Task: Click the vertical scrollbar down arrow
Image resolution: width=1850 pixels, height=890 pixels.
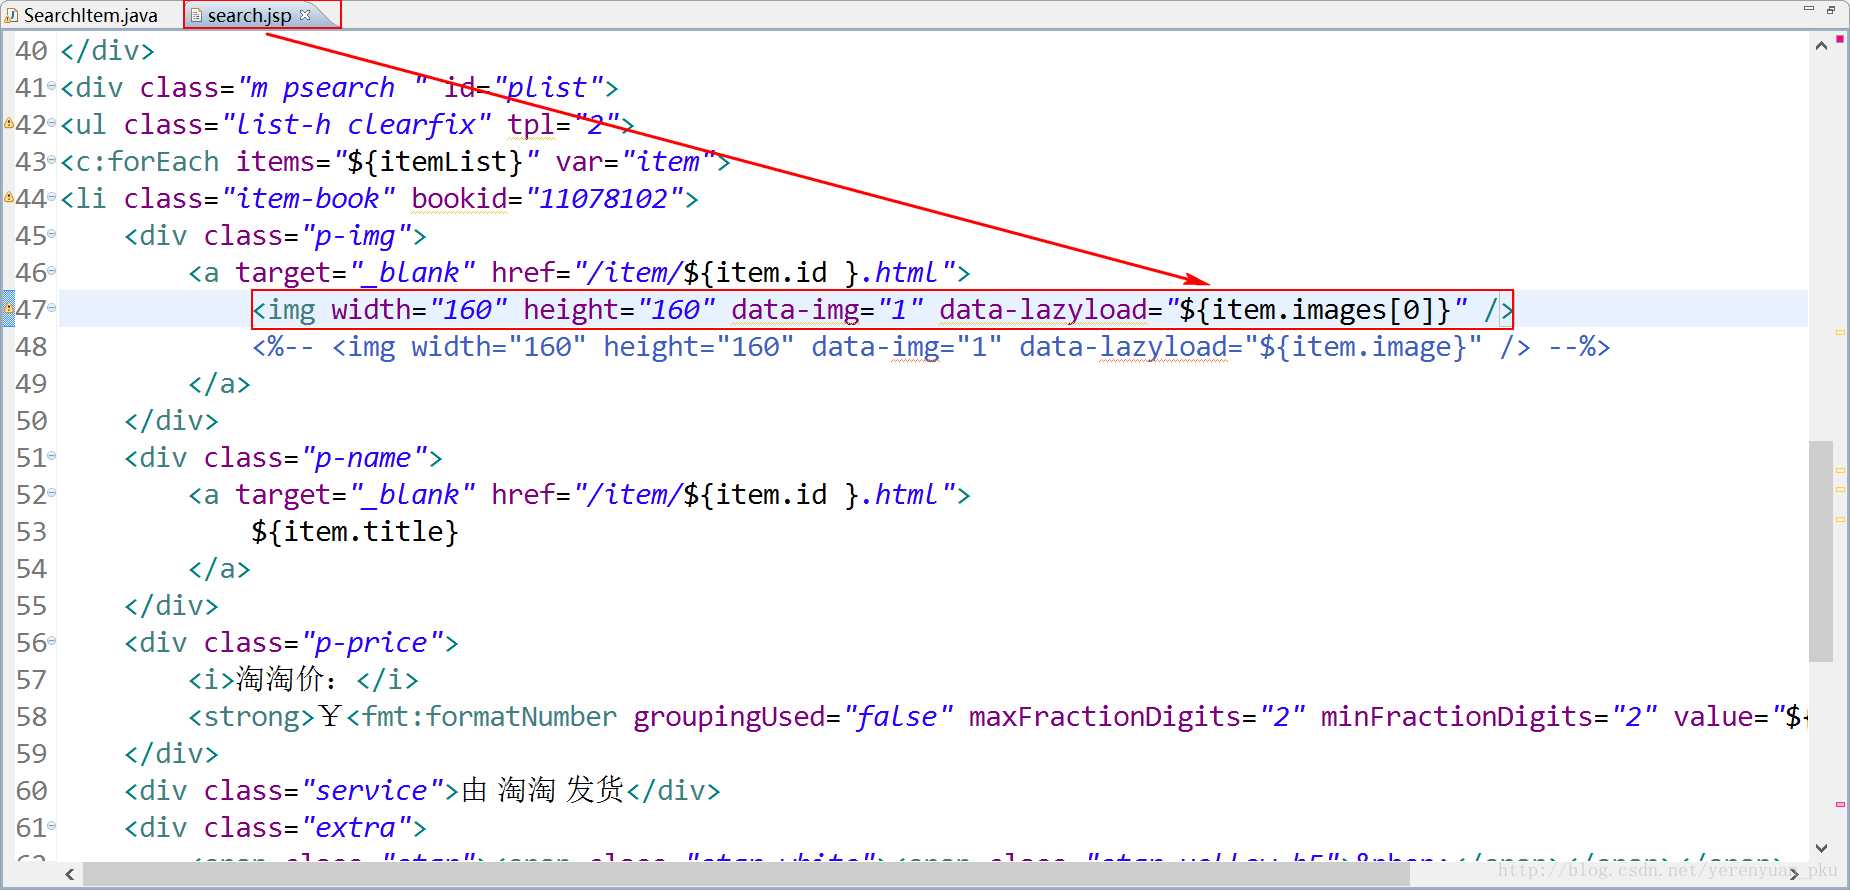Action: (x=1821, y=848)
